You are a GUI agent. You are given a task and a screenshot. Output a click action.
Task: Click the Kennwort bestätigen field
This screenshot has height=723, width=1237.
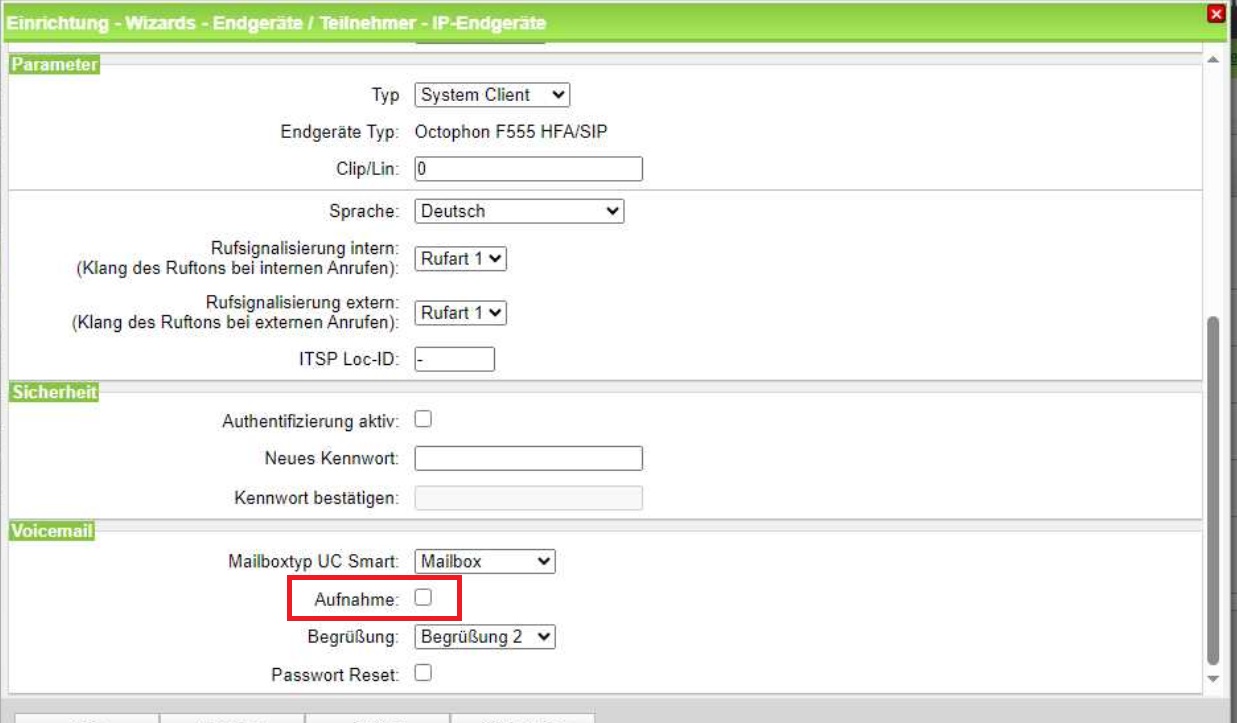528,498
